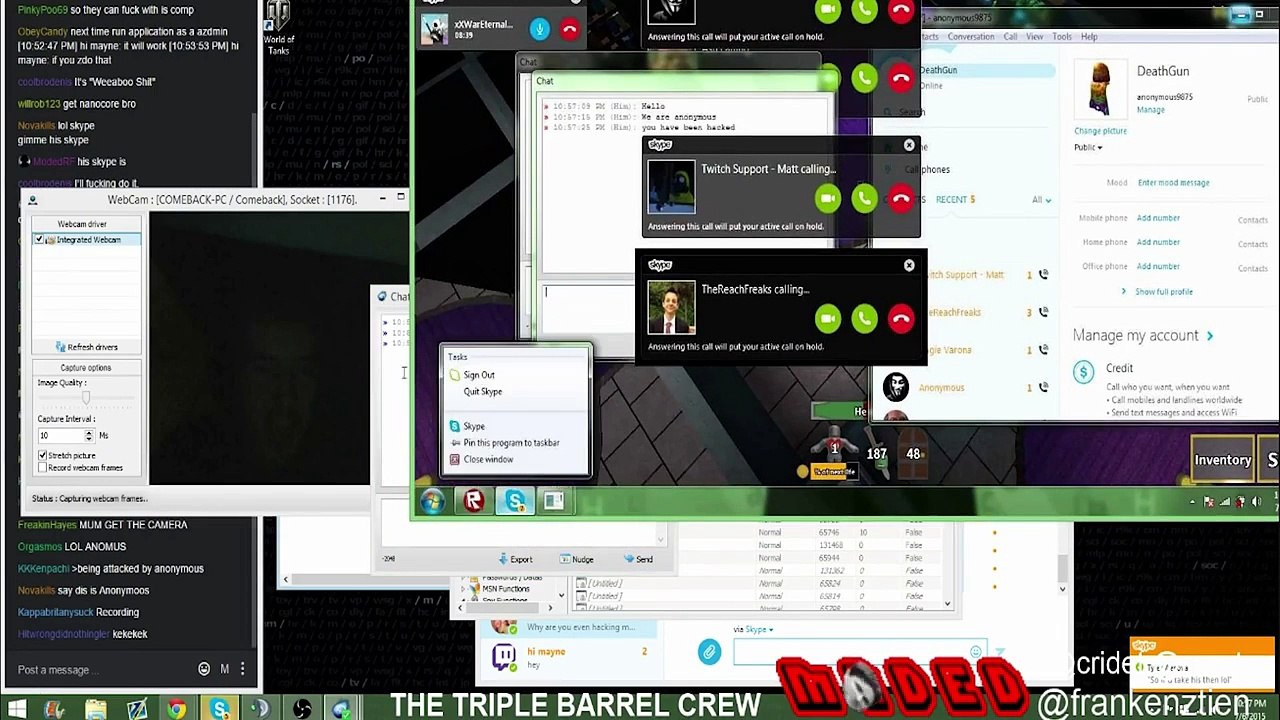Screen dimensions: 1280x720
Task: Click Enter mood message
Action: (x=1173, y=183)
